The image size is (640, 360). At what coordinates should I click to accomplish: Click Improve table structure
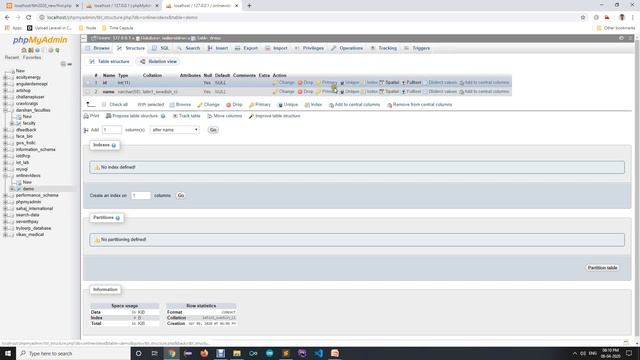pyautogui.click(x=274, y=116)
